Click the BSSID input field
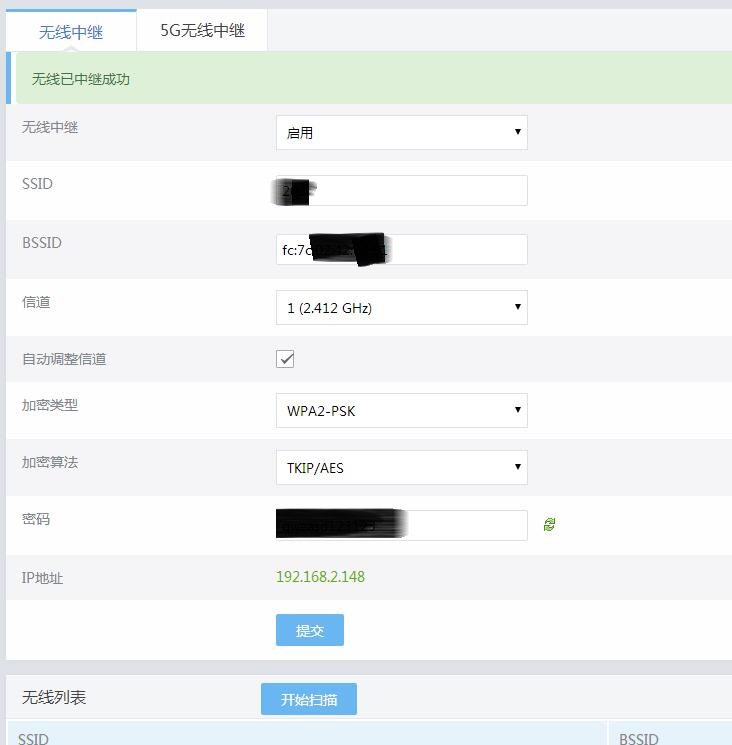This screenshot has width=732, height=745. pos(401,249)
